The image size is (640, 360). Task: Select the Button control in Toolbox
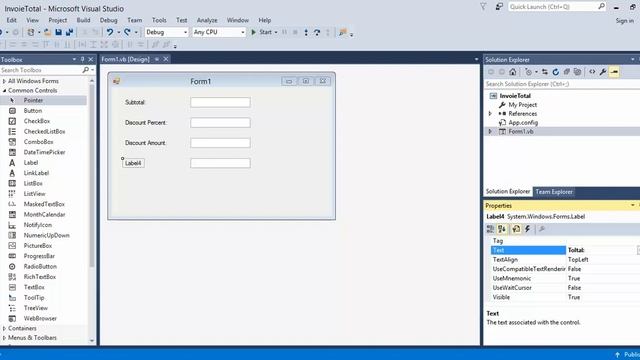(33, 111)
